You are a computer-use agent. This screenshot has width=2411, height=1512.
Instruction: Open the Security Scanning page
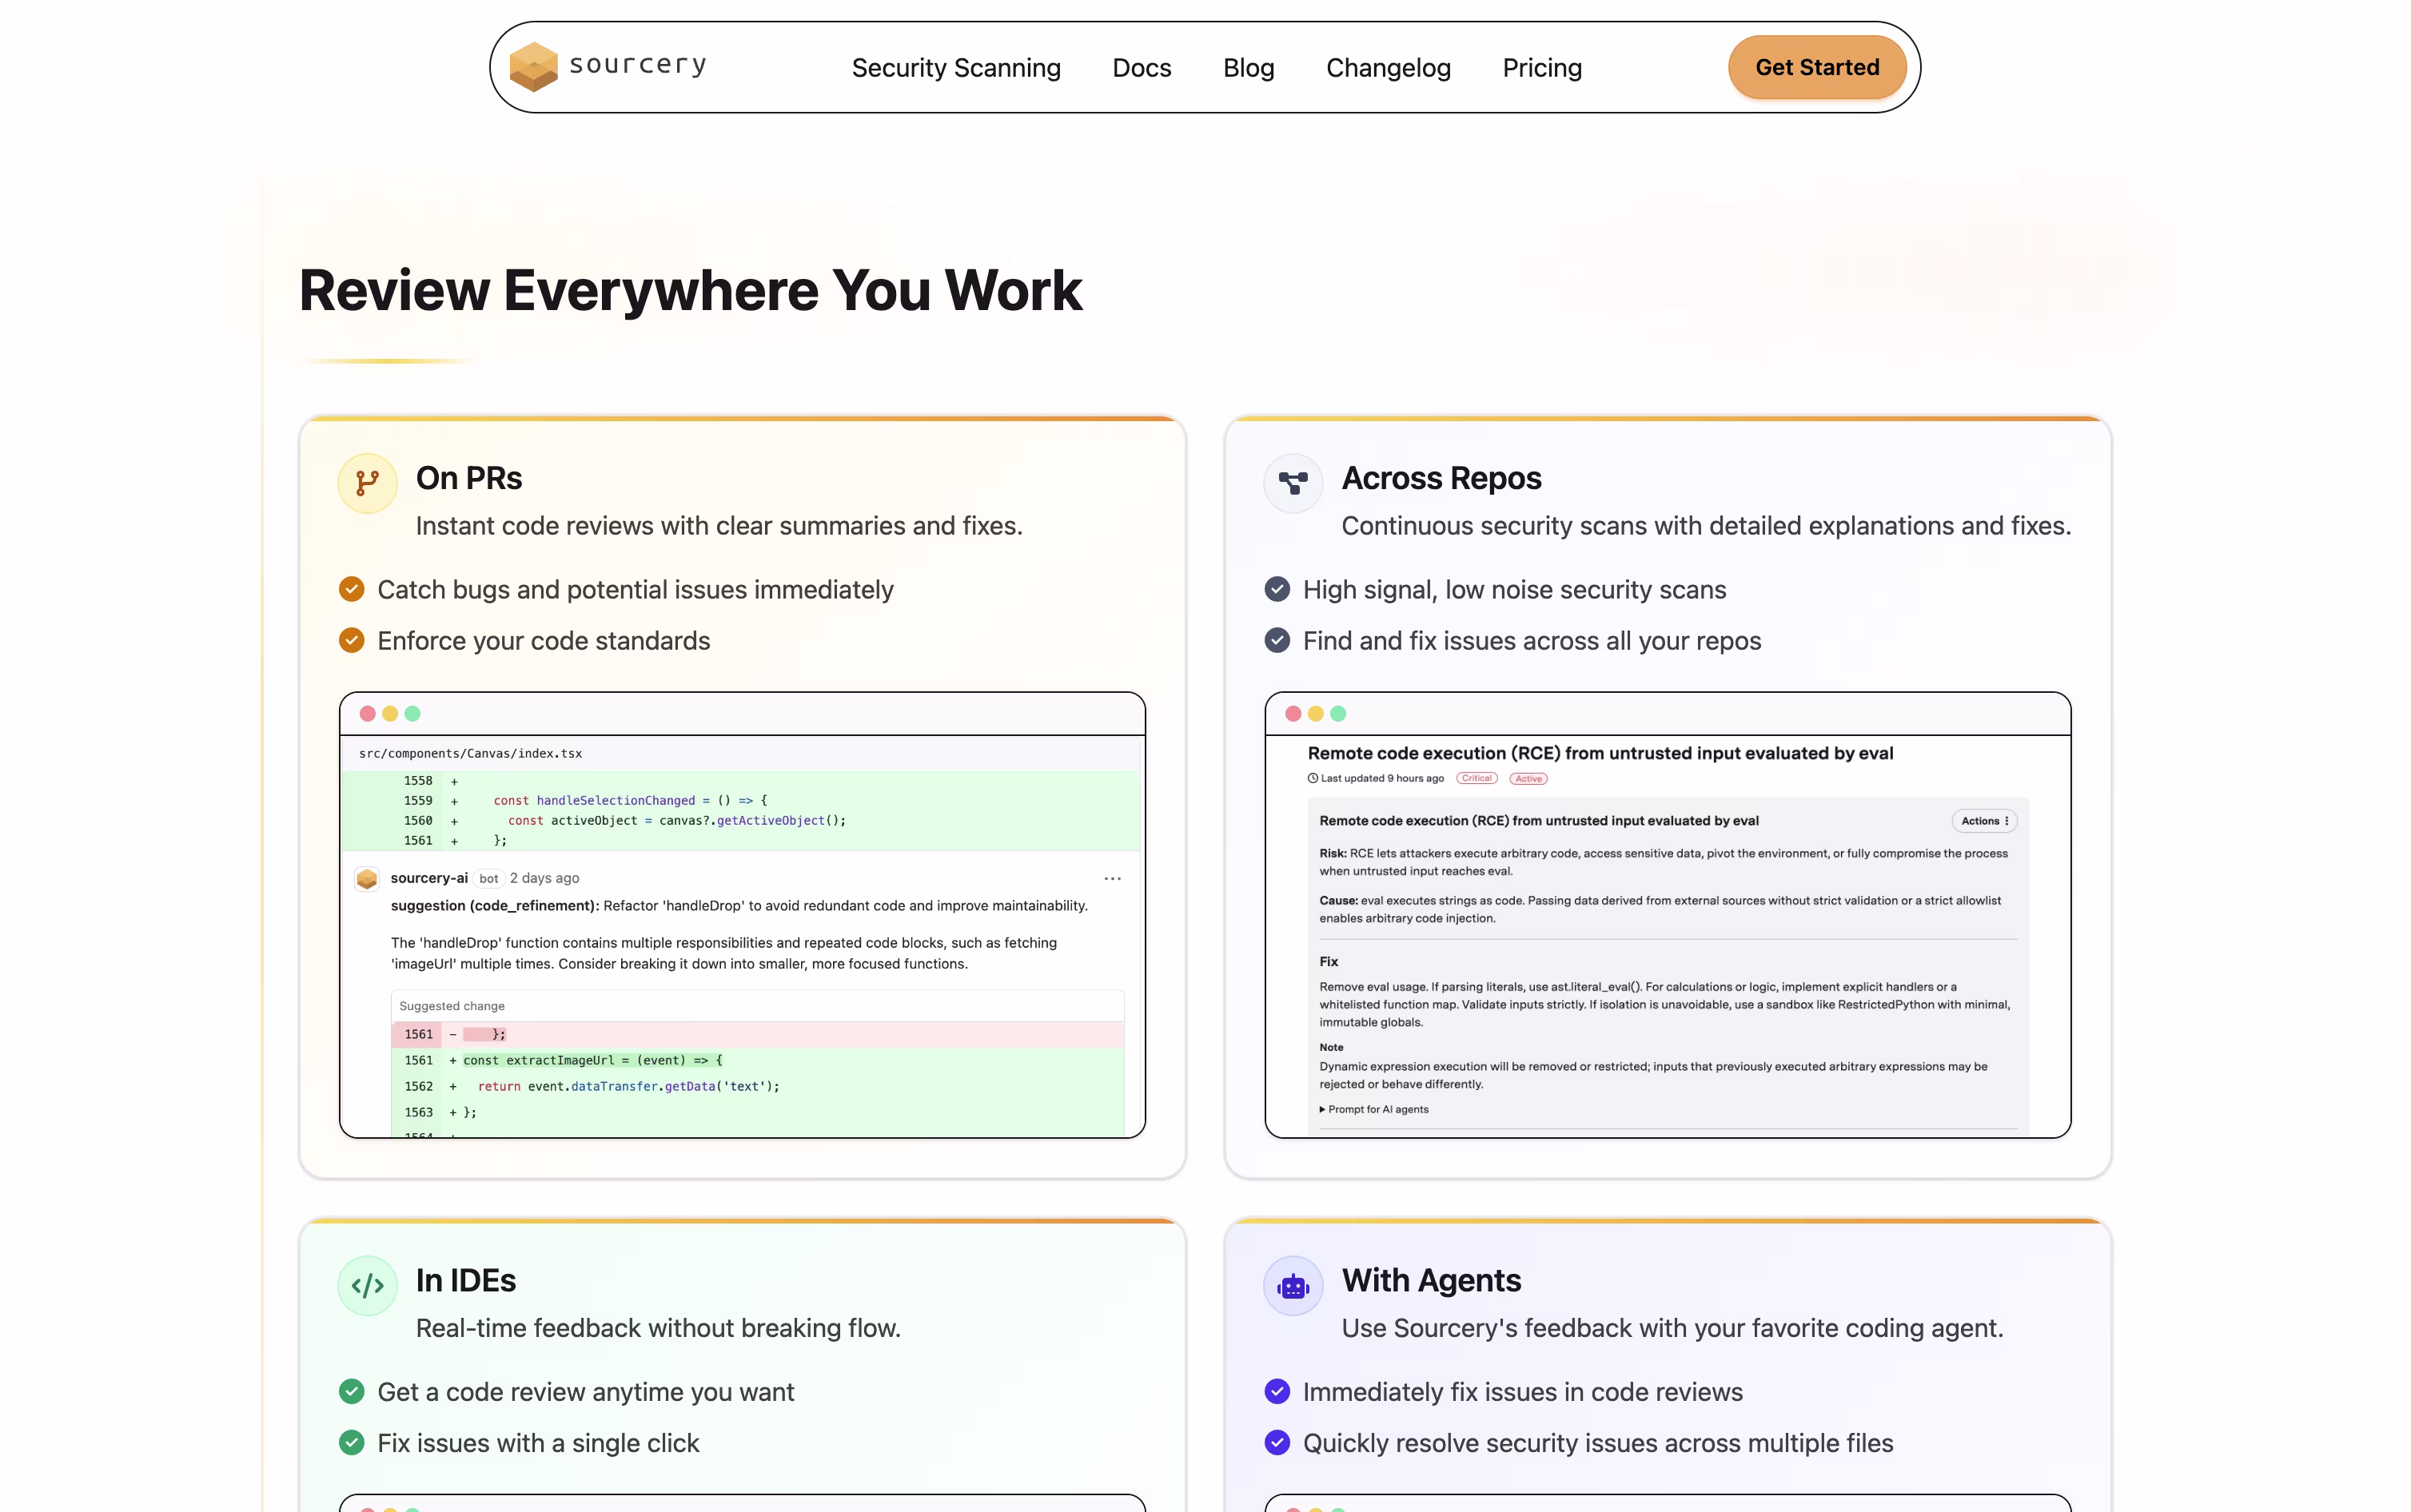(x=955, y=68)
